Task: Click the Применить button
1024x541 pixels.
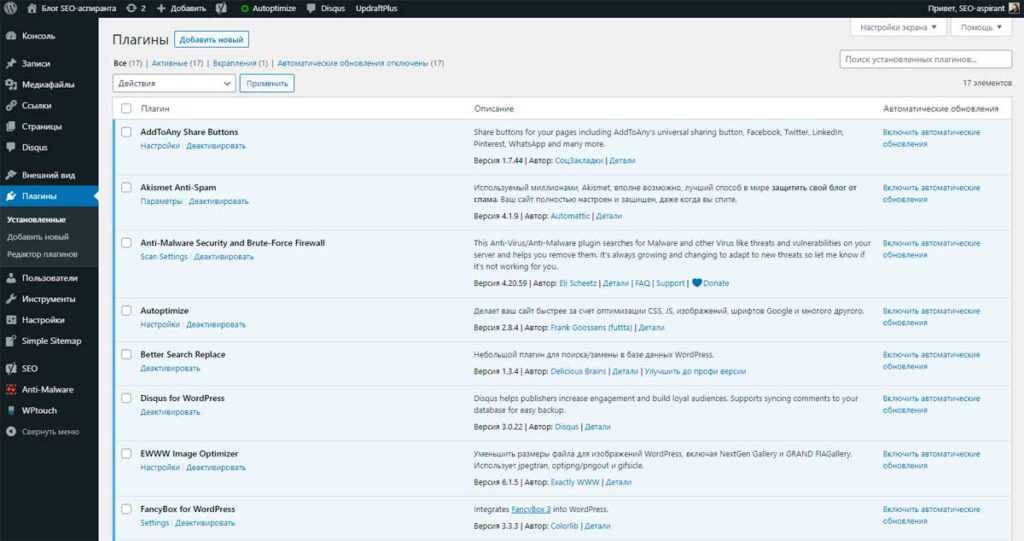Action: pyautogui.click(x=267, y=84)
